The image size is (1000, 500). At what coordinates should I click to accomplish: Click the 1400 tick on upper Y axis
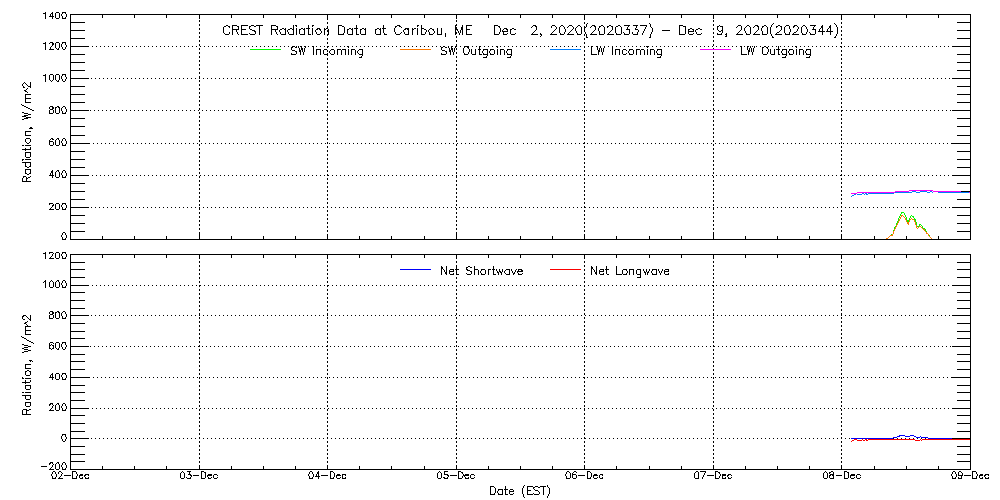(x=54, y=17)
